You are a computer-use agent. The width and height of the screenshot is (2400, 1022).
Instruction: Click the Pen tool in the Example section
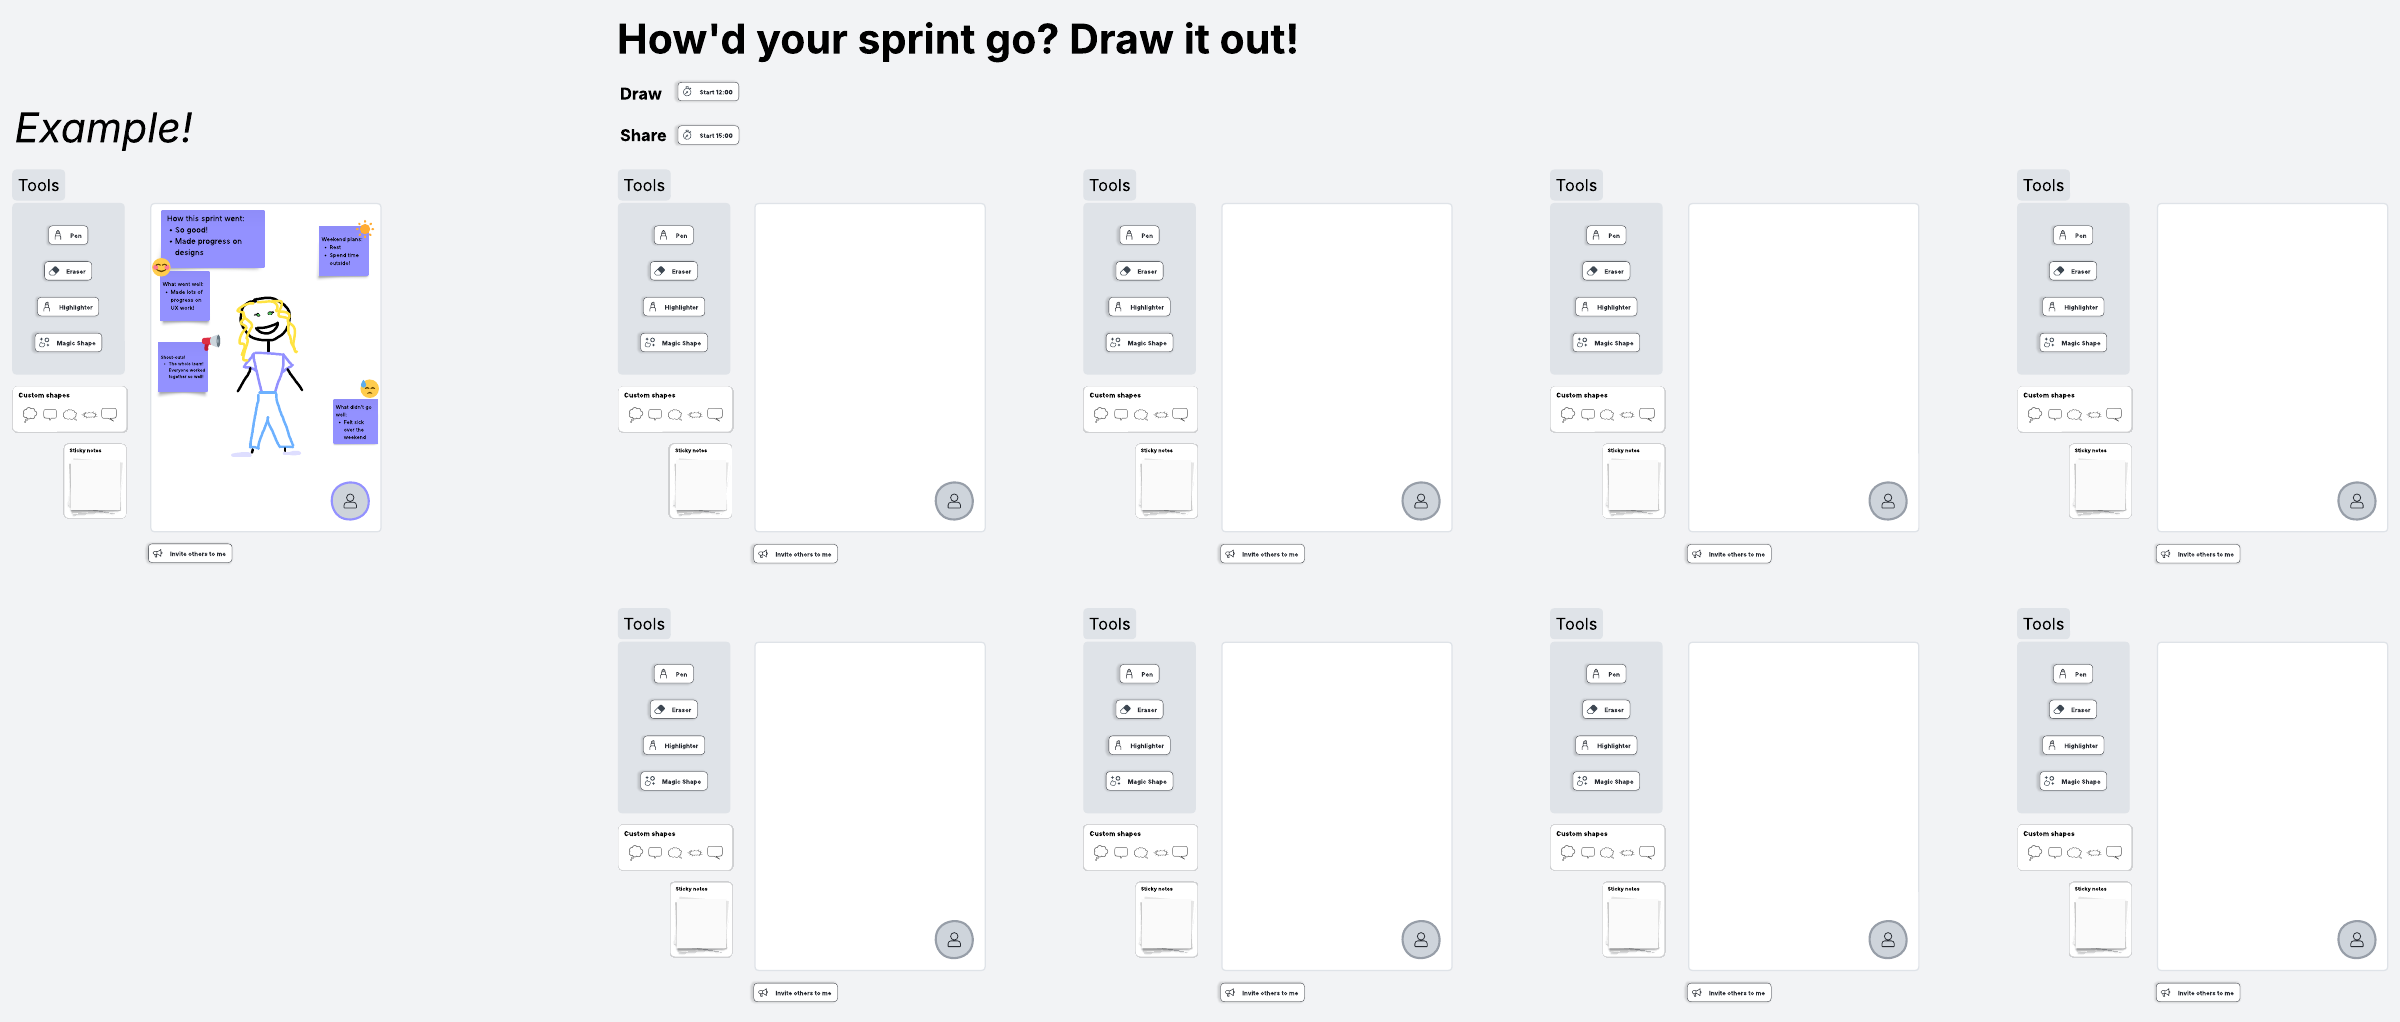68,235
